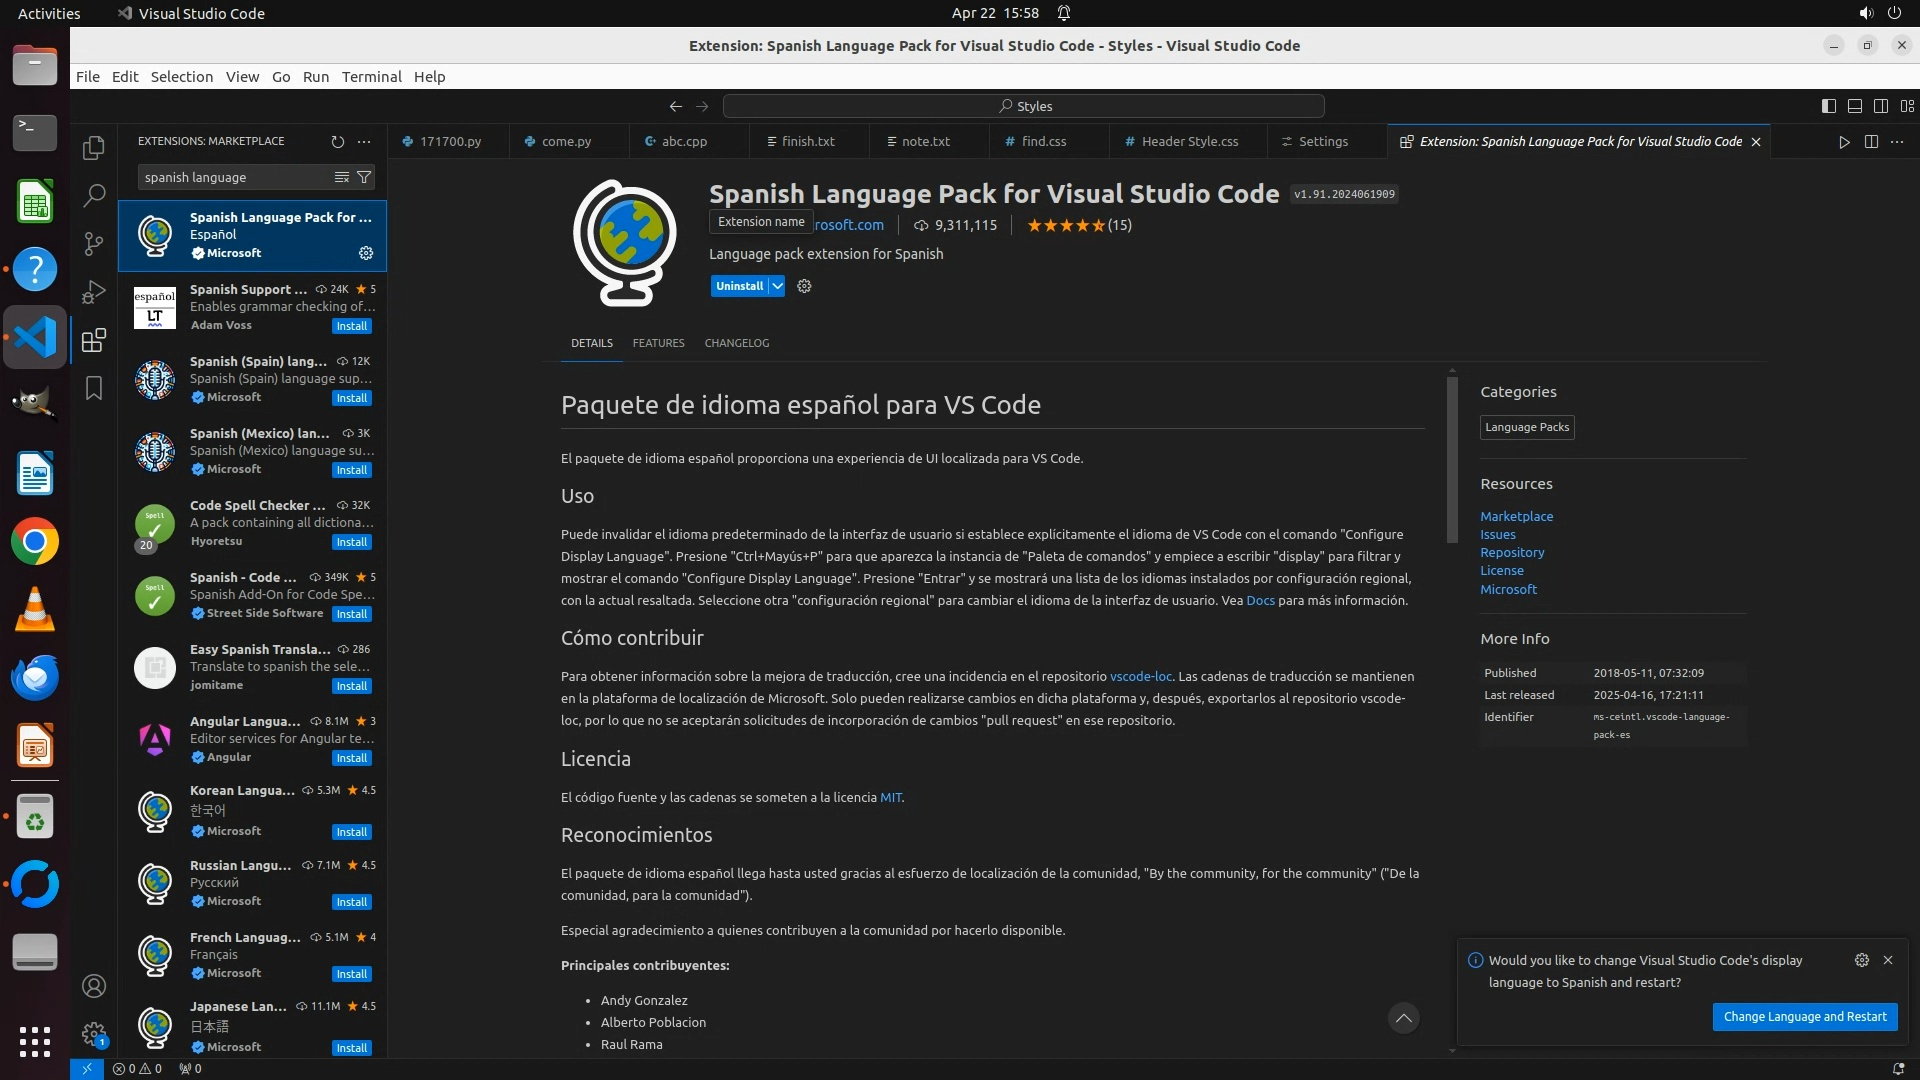The image size is (1920, 1080).
Task: Open the Manage gear menu in status corner
Action: click(x=94, y=1034)
